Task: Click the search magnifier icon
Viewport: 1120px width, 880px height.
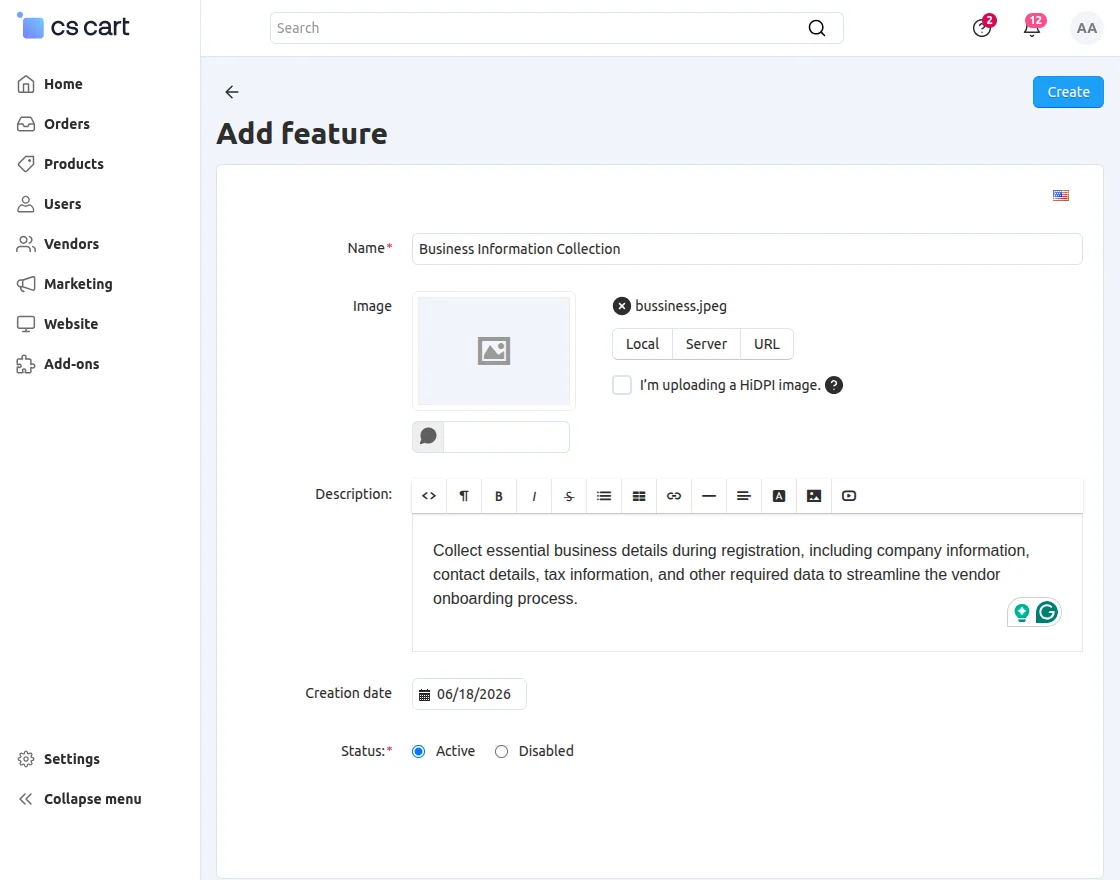Action: click(x=816, y=28)
